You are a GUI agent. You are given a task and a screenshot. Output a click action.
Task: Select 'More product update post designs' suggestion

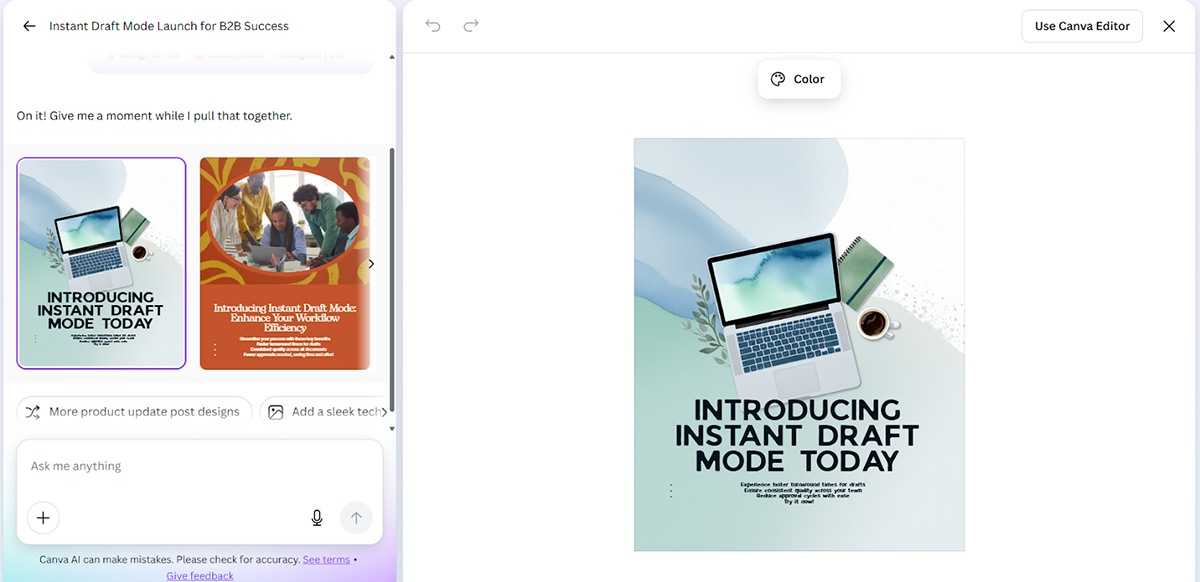(x=134, y=412)
